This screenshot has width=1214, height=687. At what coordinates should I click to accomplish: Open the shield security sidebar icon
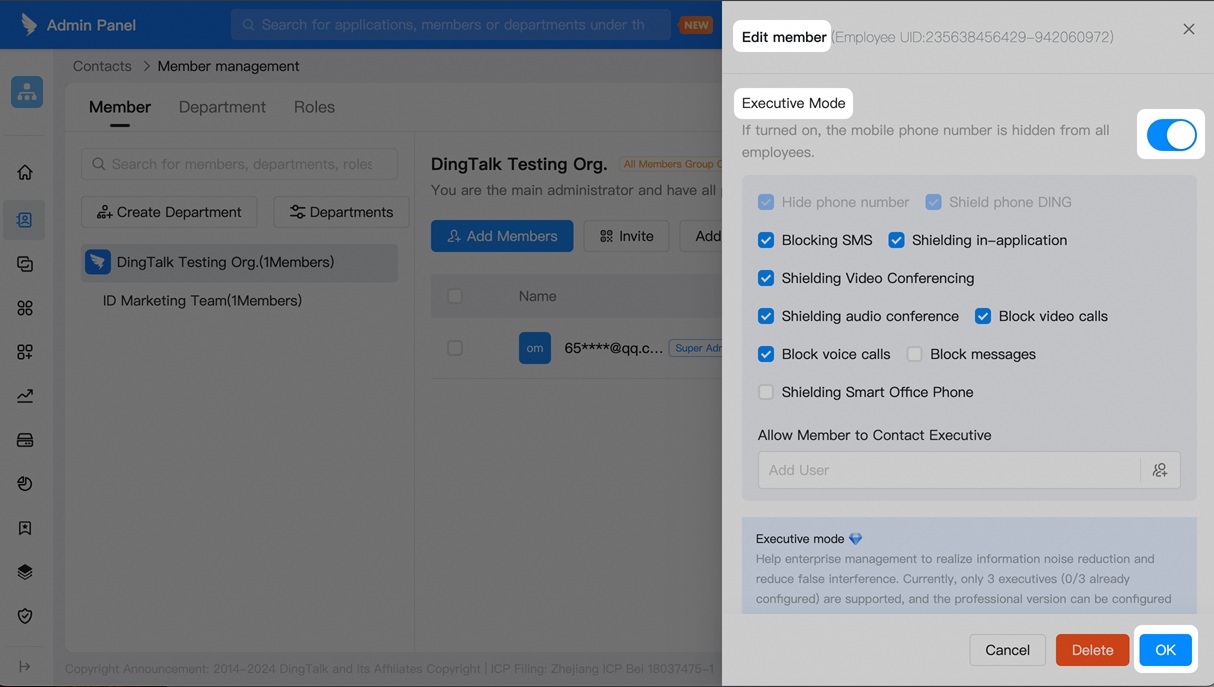click(25, 616)
